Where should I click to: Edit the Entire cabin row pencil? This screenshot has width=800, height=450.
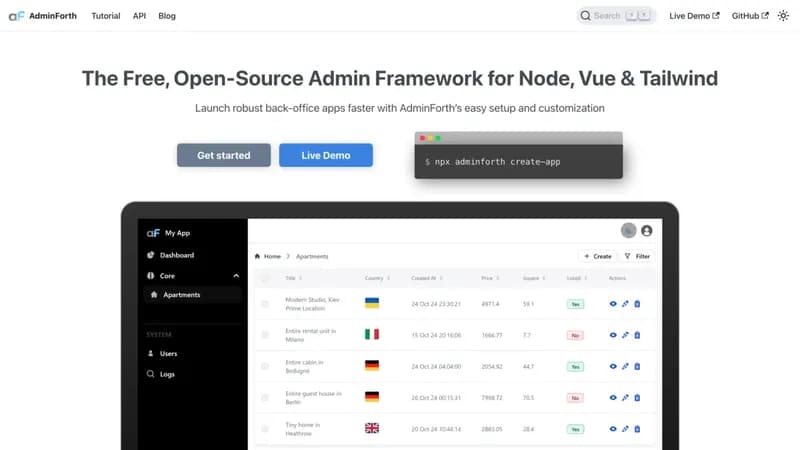click(x=625, y=366)
